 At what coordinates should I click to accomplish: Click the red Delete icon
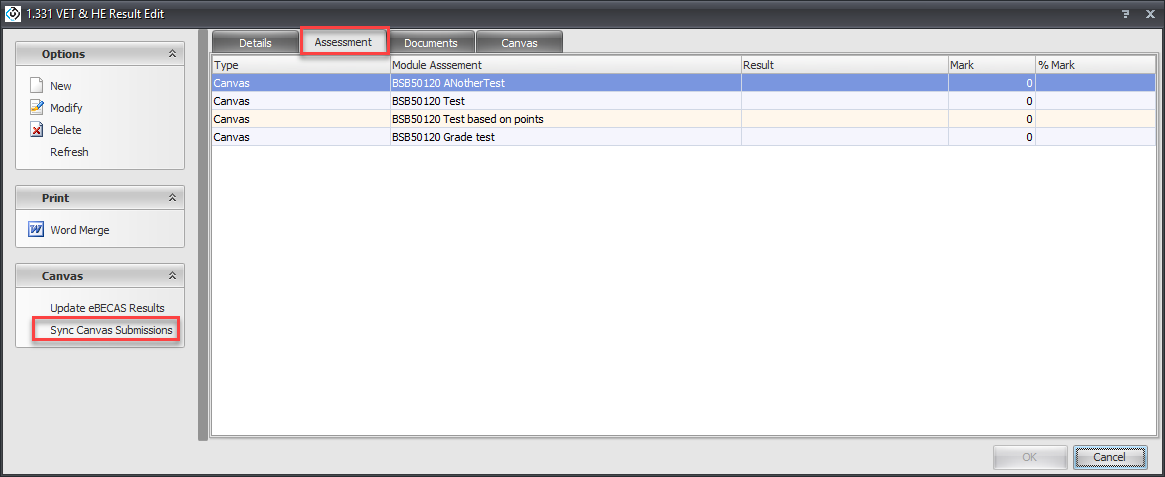[37, 130]
